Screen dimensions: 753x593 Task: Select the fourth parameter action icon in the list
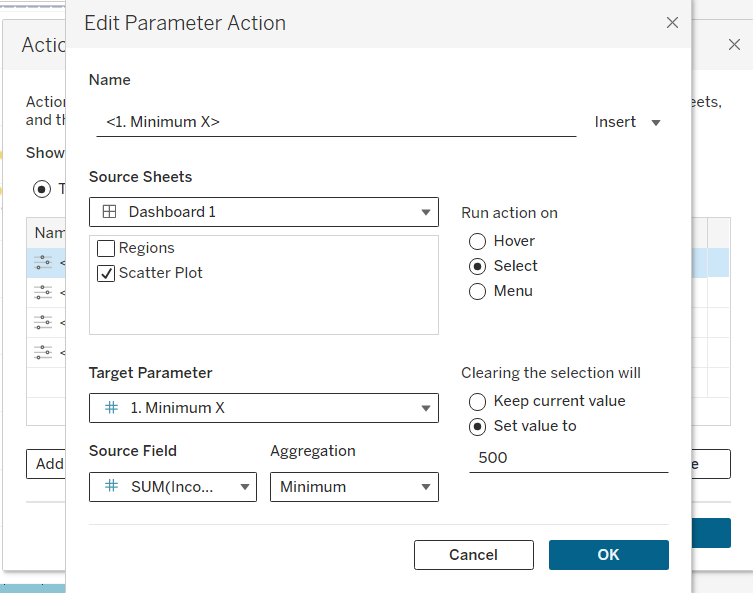coord(42,351)
